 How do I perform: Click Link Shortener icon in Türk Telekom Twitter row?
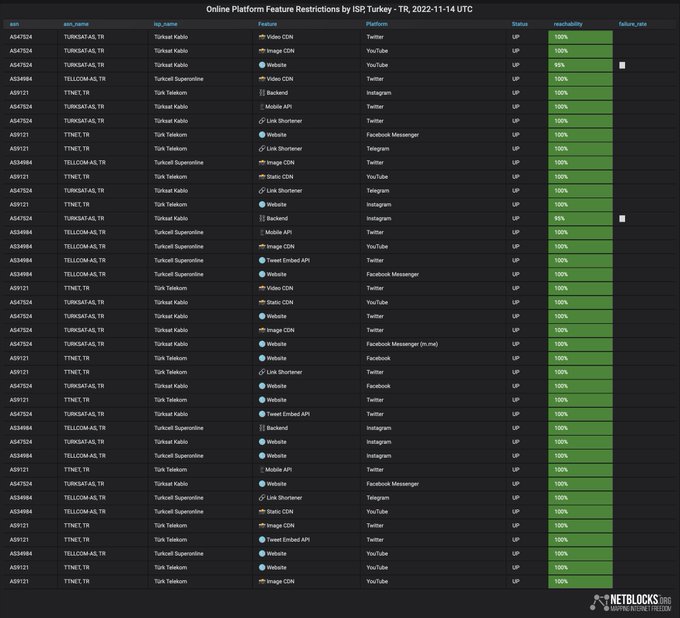coord(262,372)
